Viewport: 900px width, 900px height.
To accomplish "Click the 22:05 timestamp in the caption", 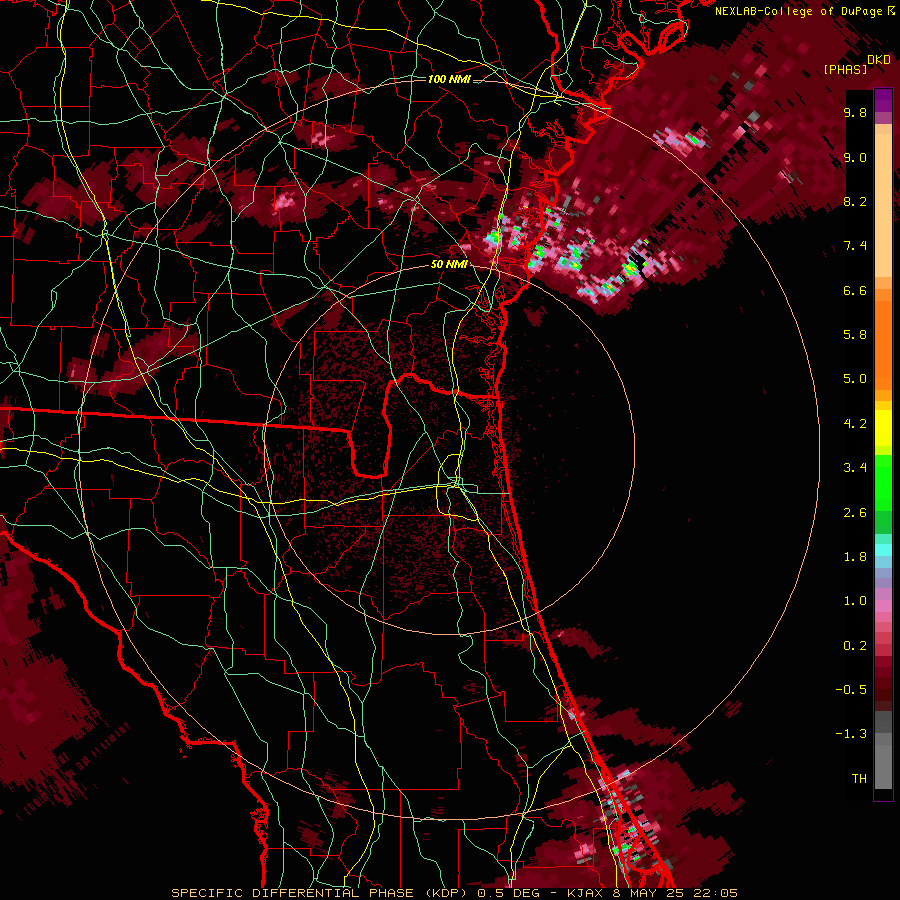I will point(717,893).
